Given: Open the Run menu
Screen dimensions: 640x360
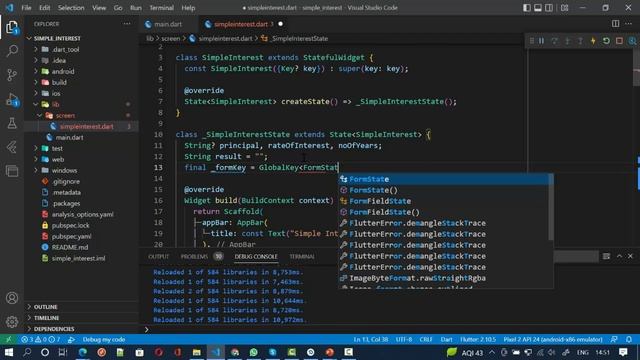Looking at the screenshot, I should tap(136, 8).
